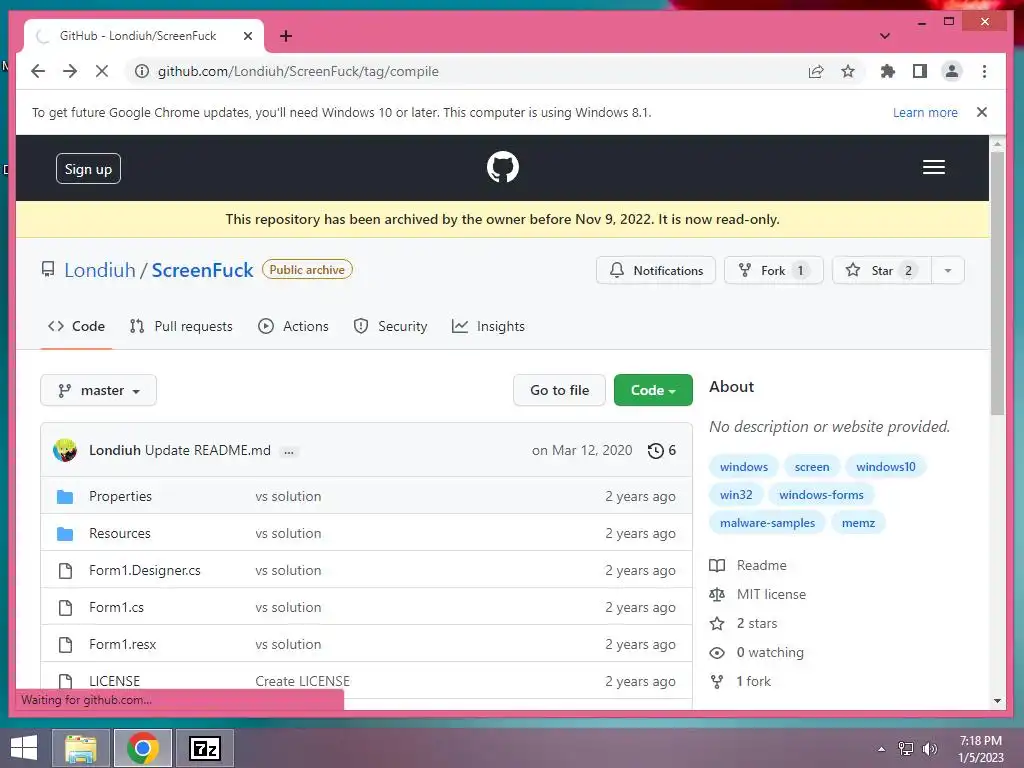
Task: Click Go to file button
Action: 560,391
